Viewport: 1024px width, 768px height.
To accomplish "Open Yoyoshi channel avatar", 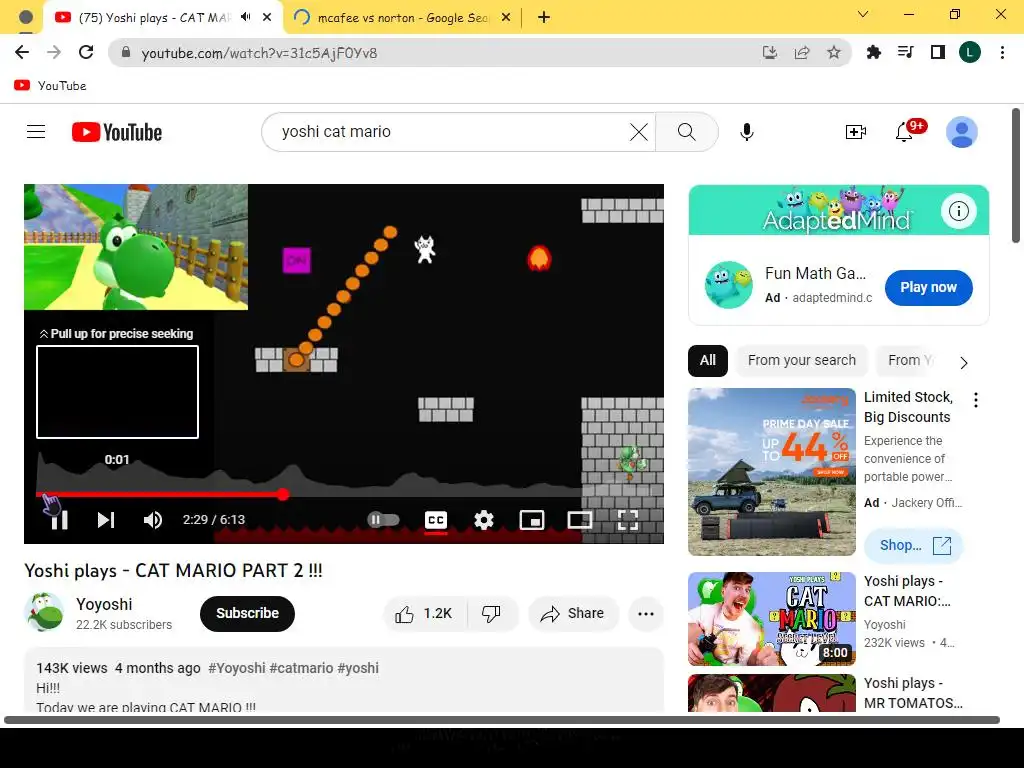I will [x=44, y=612].
